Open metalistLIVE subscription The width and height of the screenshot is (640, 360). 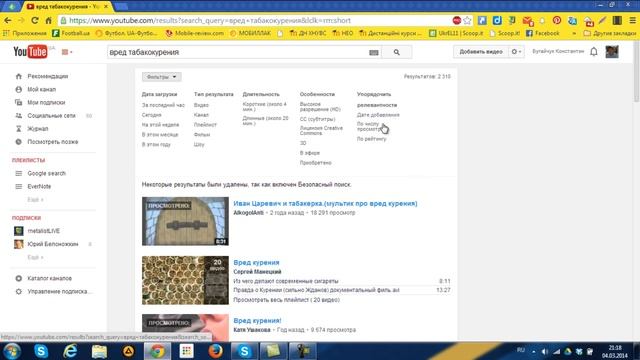[43, 231]
